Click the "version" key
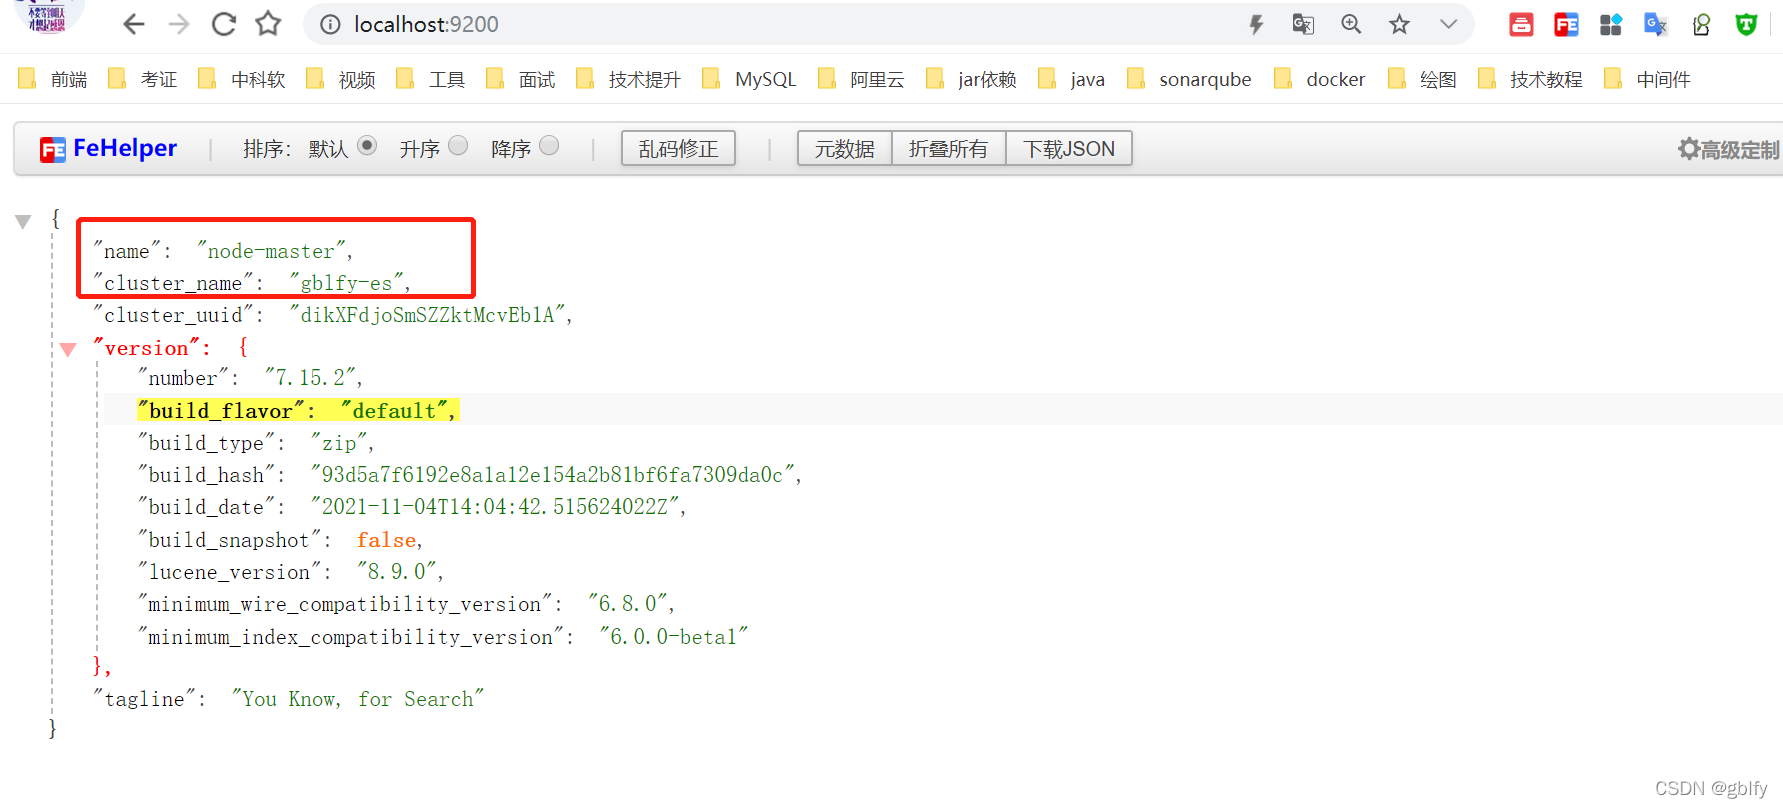Viewport: 1783px width, 808px height. coord(147,348)
